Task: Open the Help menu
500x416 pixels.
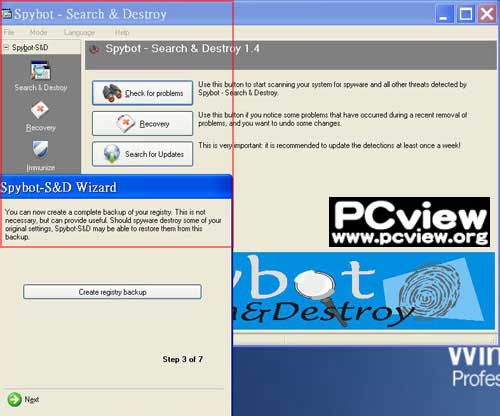Action: click(122, 32)
